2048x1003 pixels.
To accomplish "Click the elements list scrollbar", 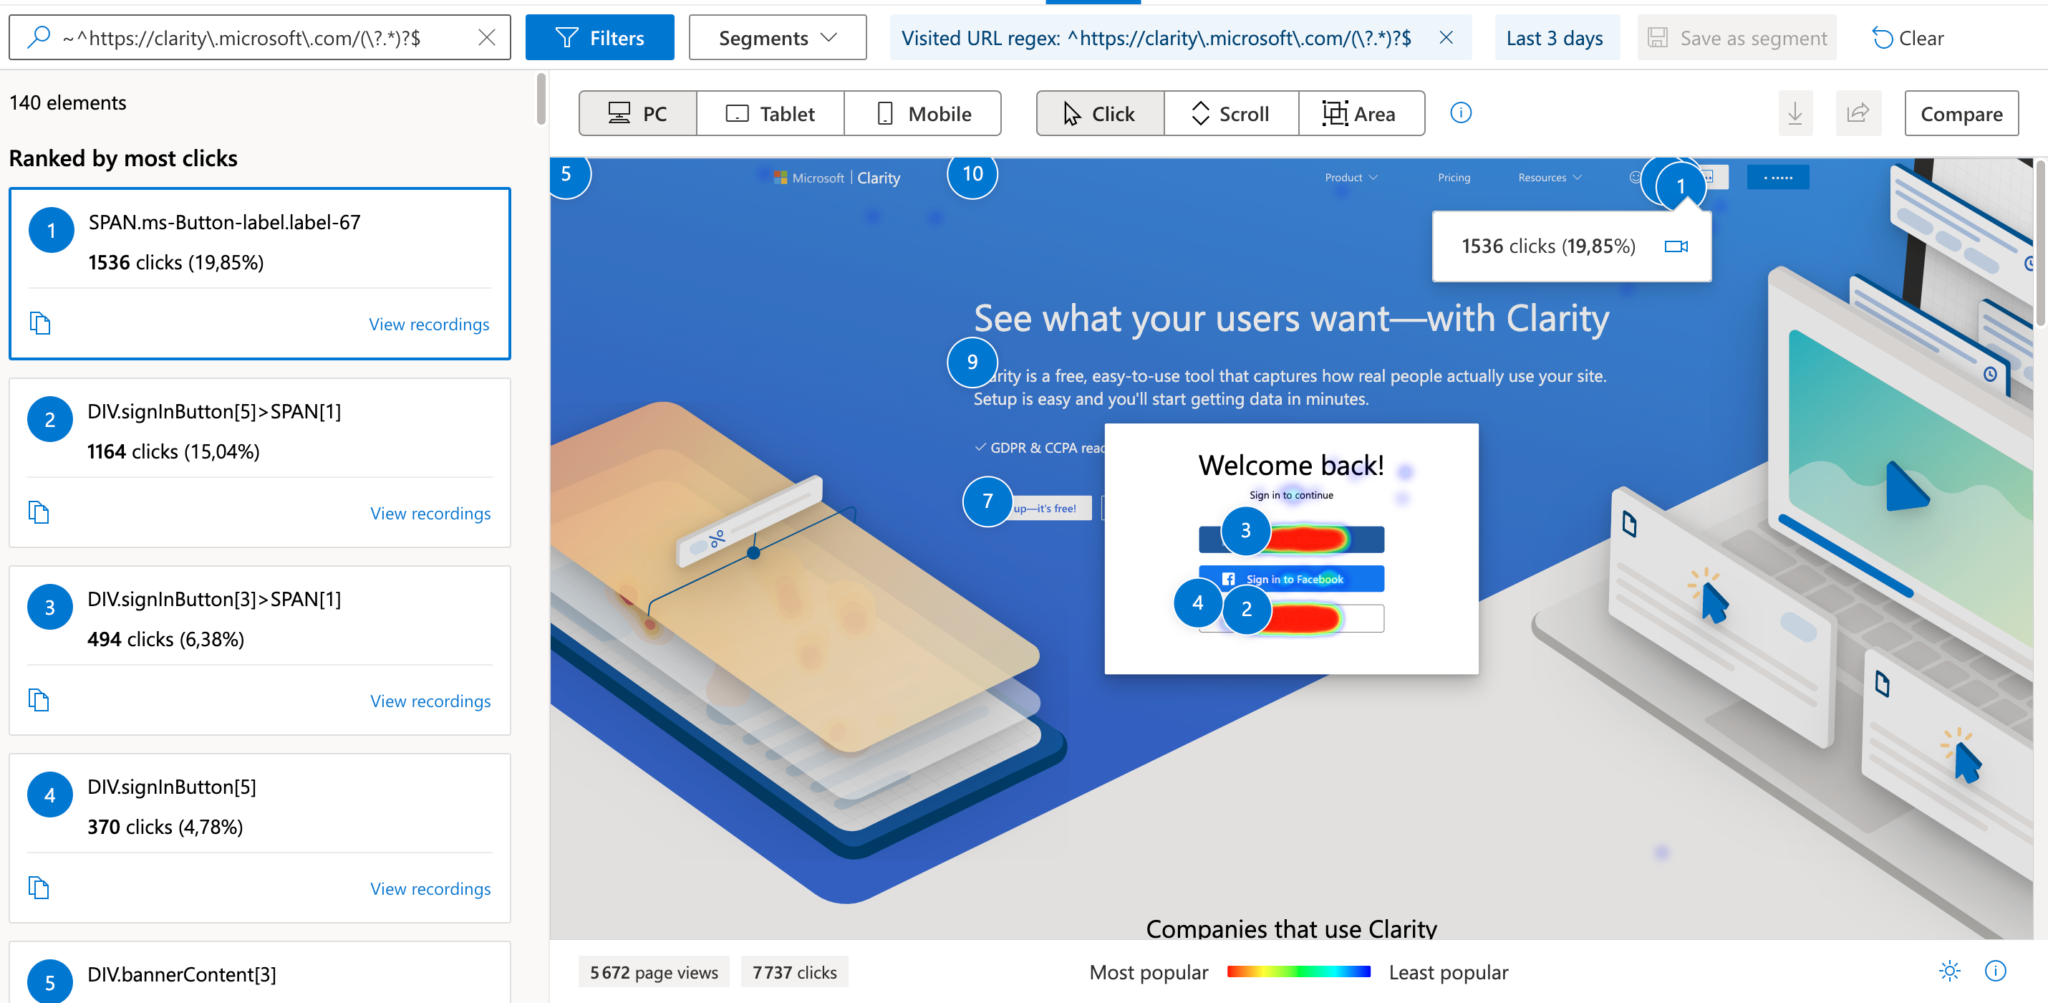I will click(541, 99).
